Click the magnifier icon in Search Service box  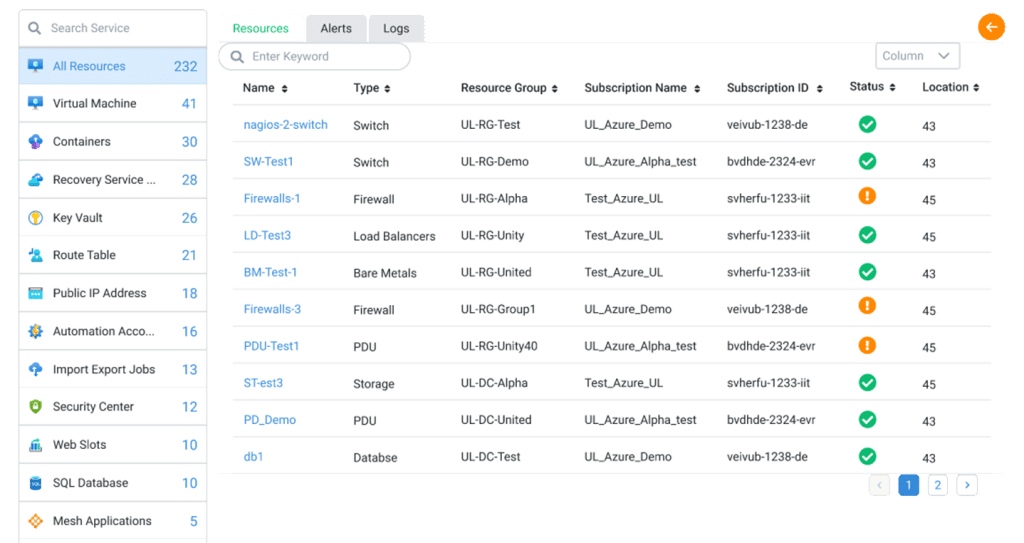point(34,28)
